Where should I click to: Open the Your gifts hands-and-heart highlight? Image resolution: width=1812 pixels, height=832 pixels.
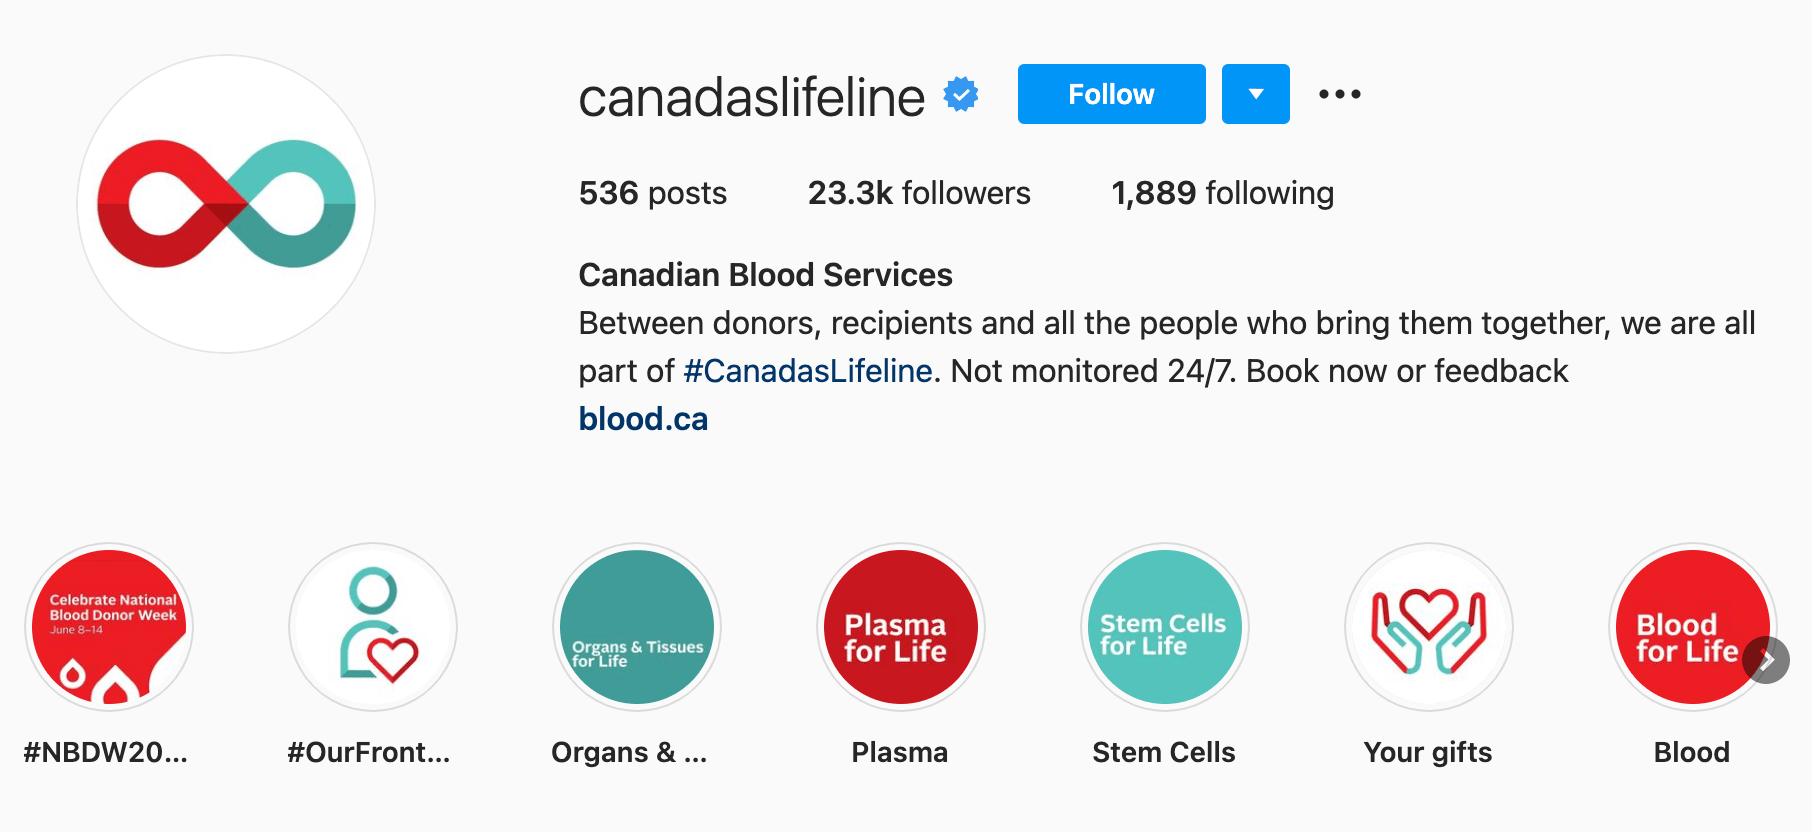coord(1429,627)
